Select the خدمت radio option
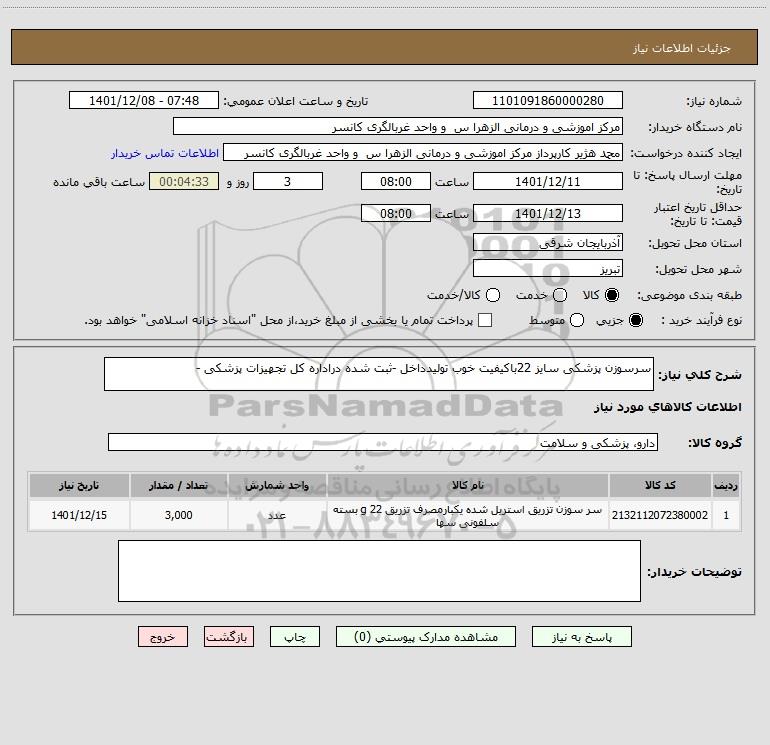 [560, 295]
